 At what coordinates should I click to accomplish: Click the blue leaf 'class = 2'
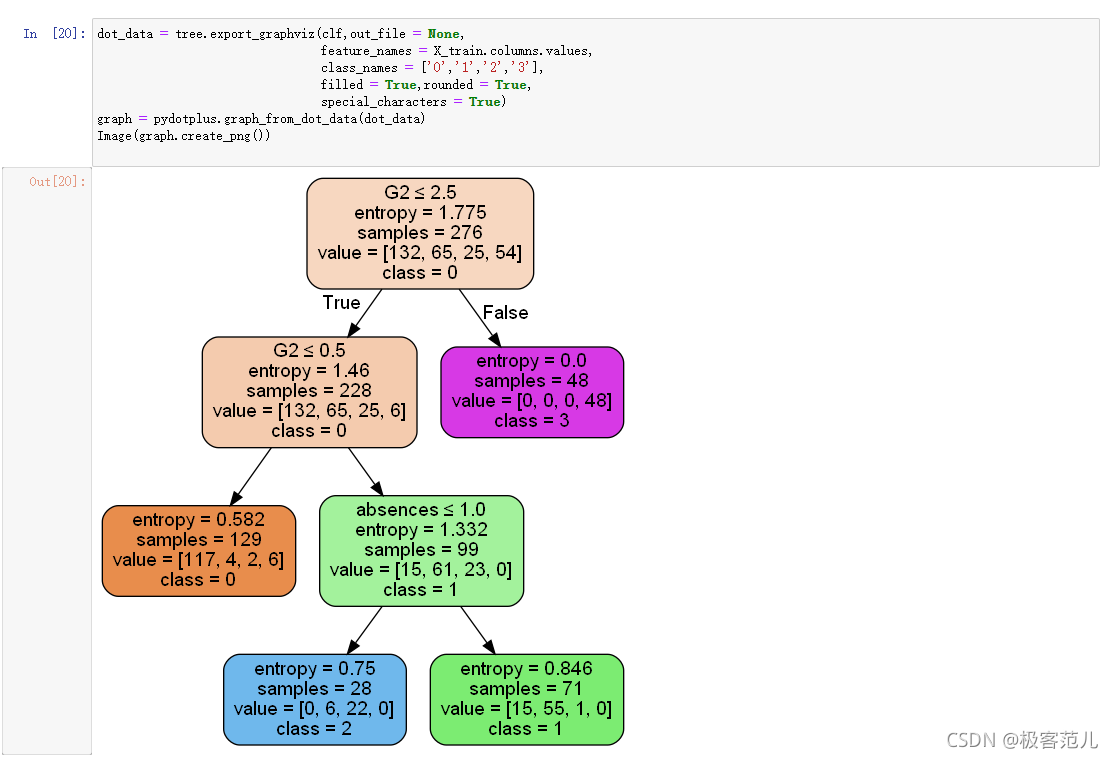click(314, 700)
